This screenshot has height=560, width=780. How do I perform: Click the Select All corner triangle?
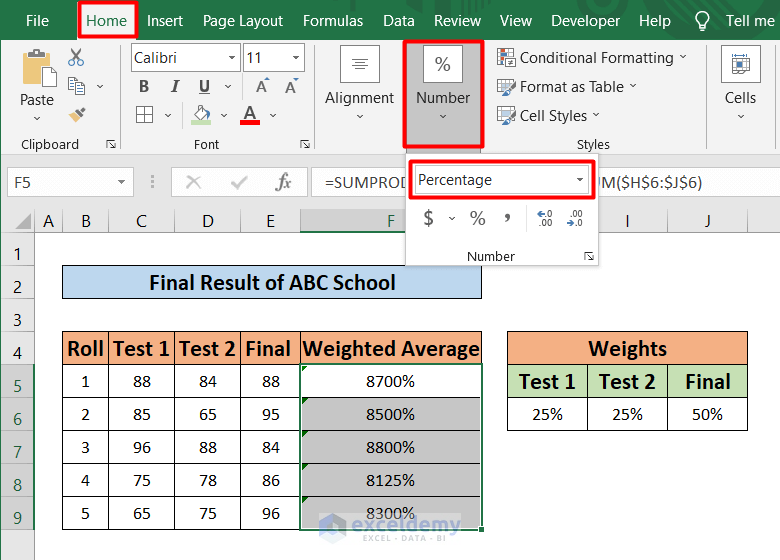coord(22,221)
